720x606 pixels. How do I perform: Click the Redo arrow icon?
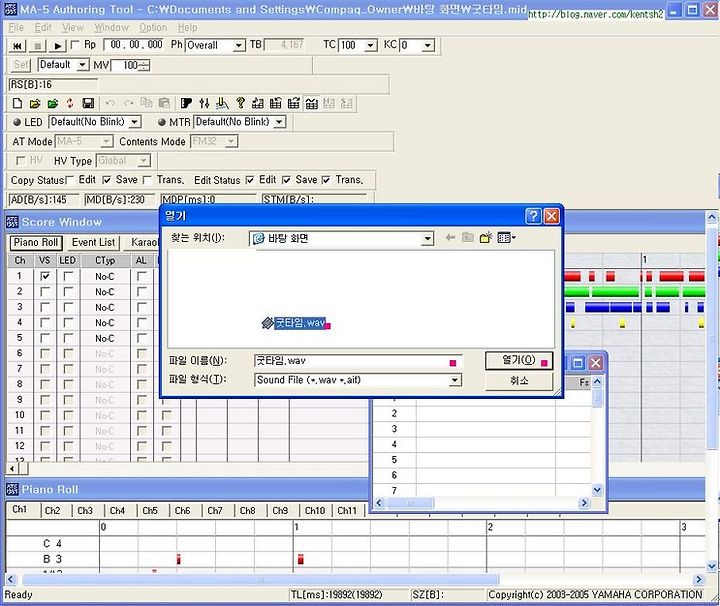[129, 104]
